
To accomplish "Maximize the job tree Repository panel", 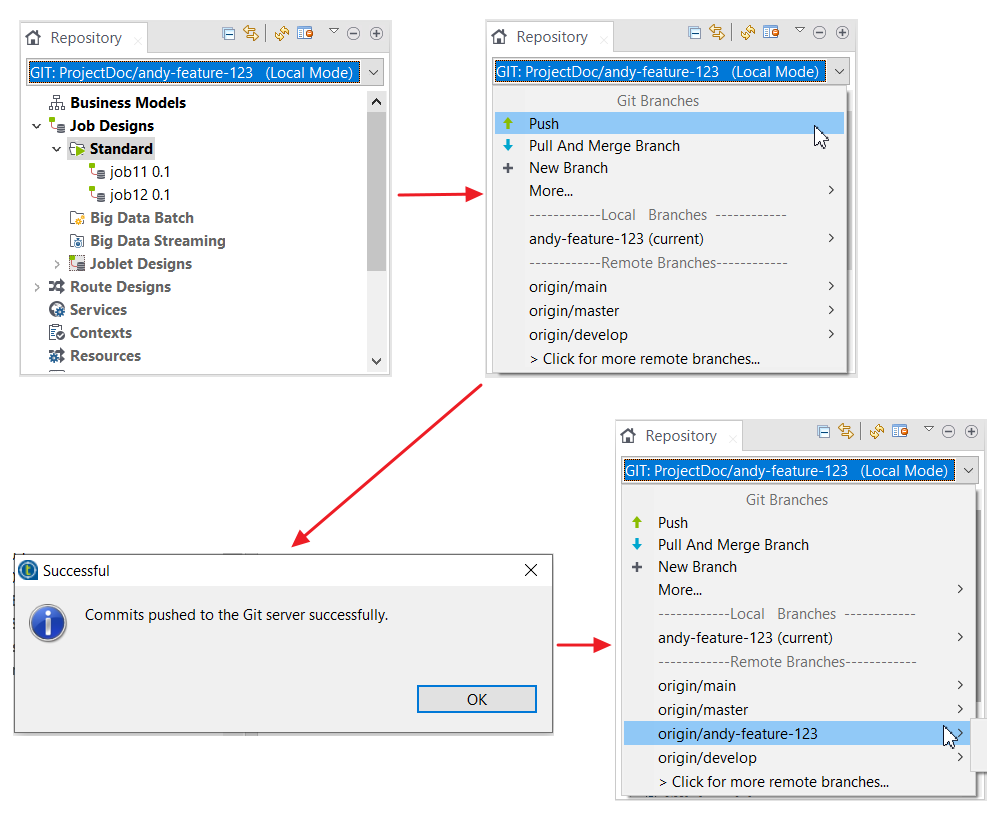I will click(377, 34).
